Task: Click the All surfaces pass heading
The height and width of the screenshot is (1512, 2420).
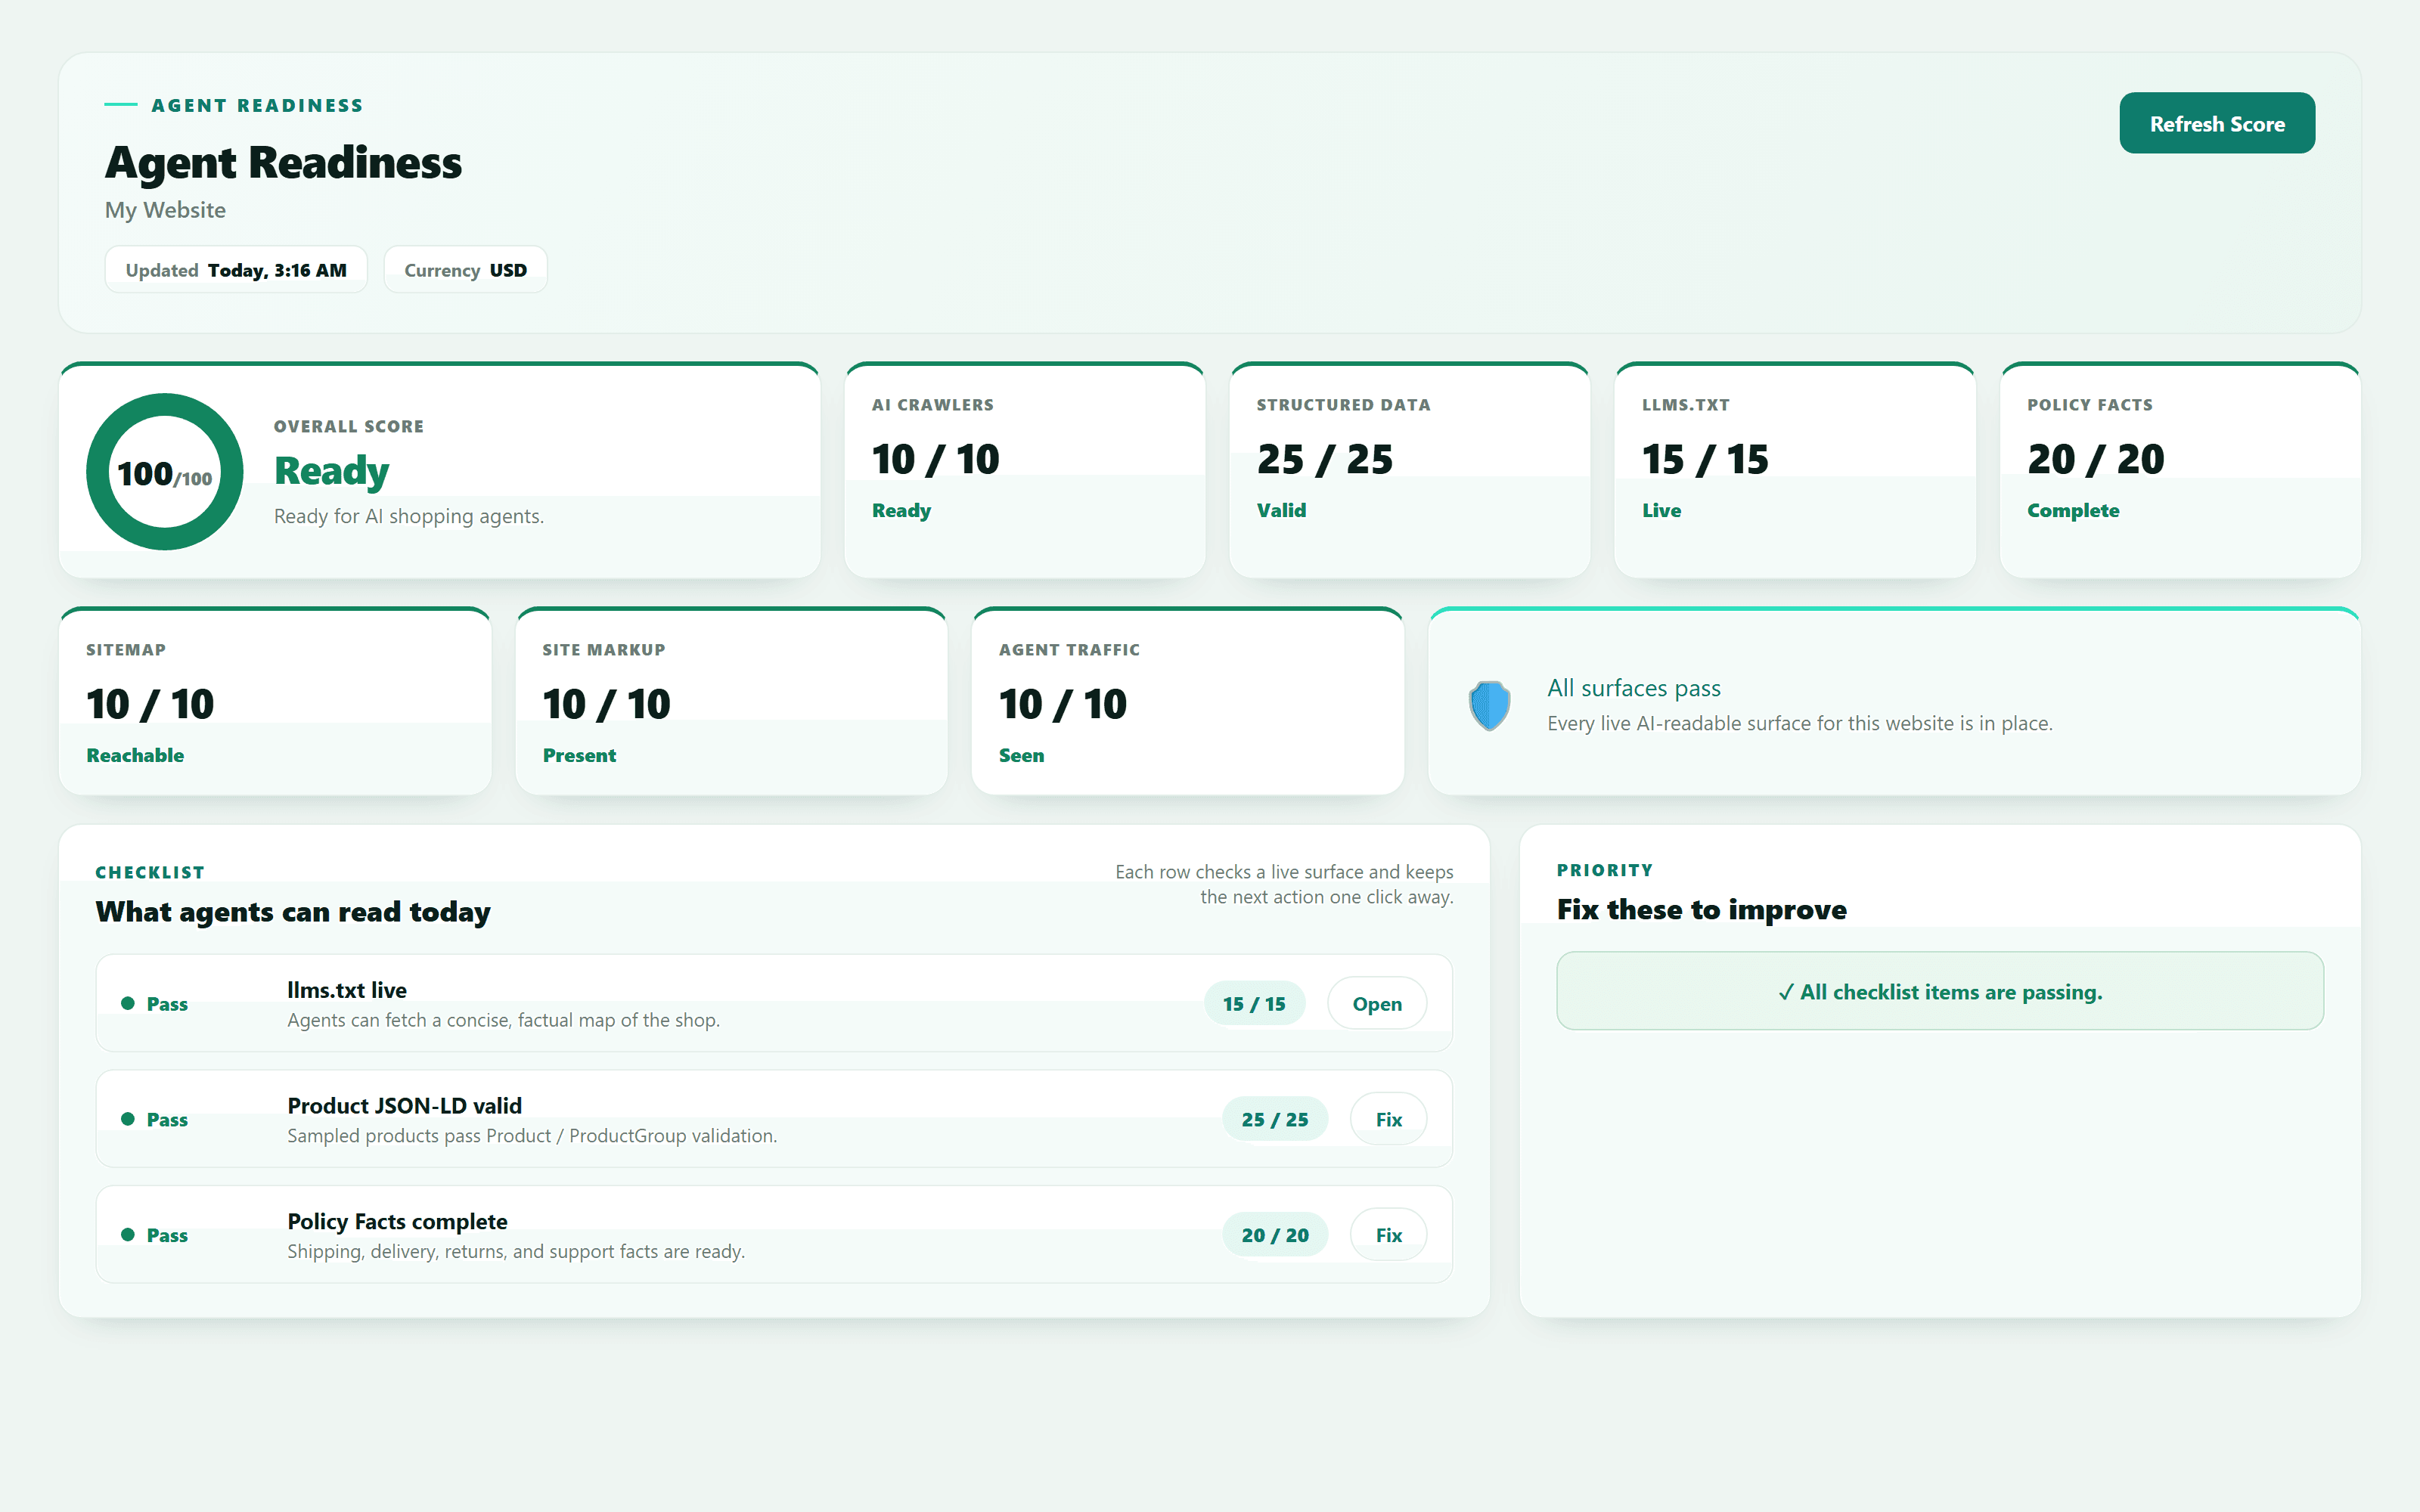Action: 1633,688
